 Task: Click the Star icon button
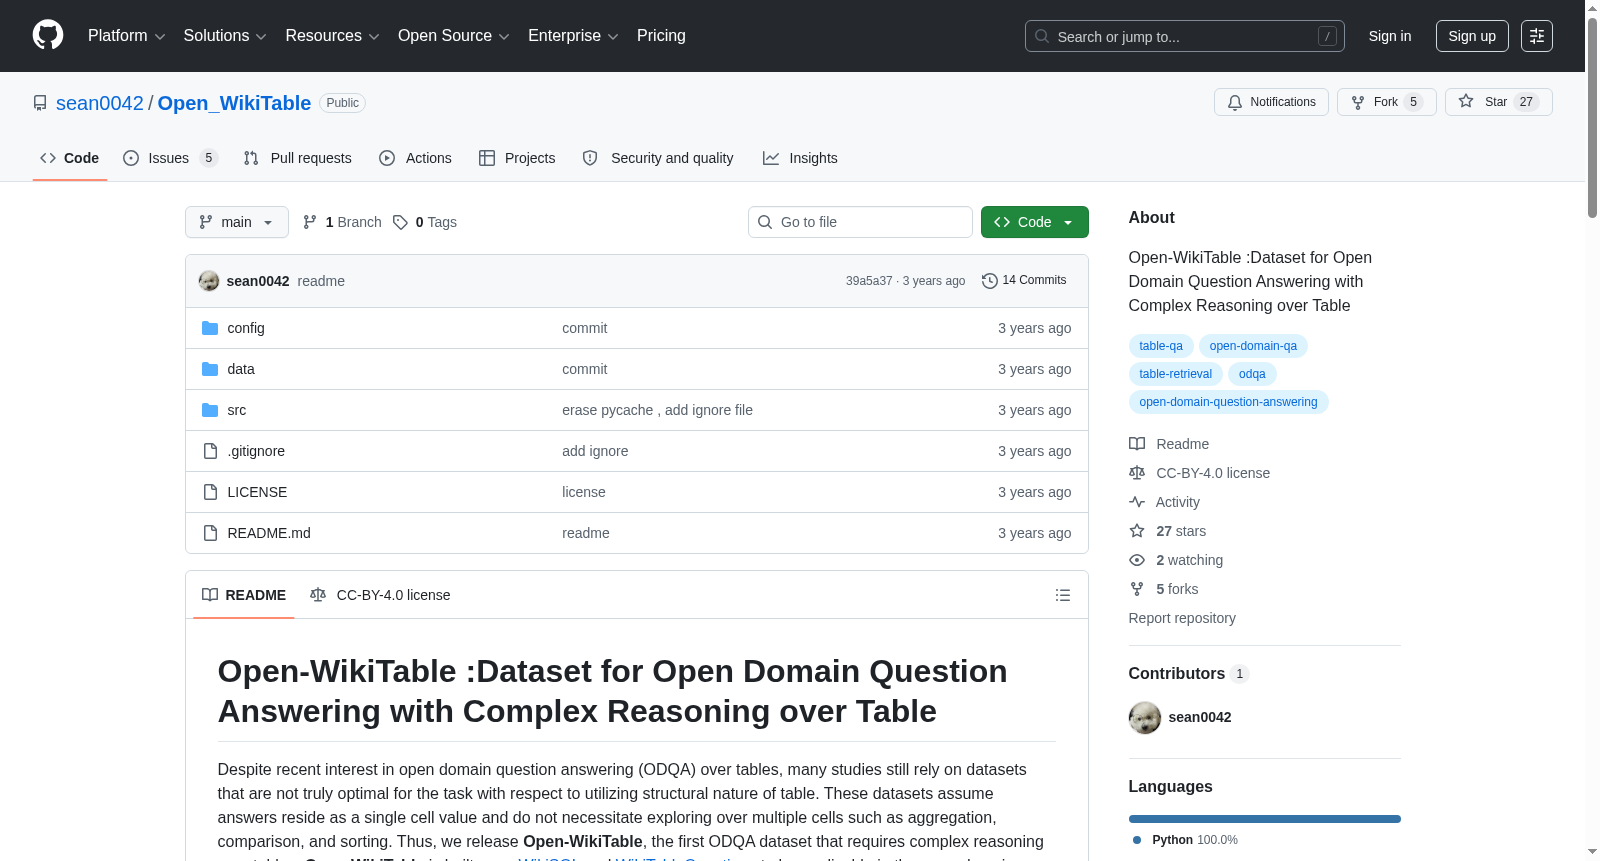pos(1466,101)
